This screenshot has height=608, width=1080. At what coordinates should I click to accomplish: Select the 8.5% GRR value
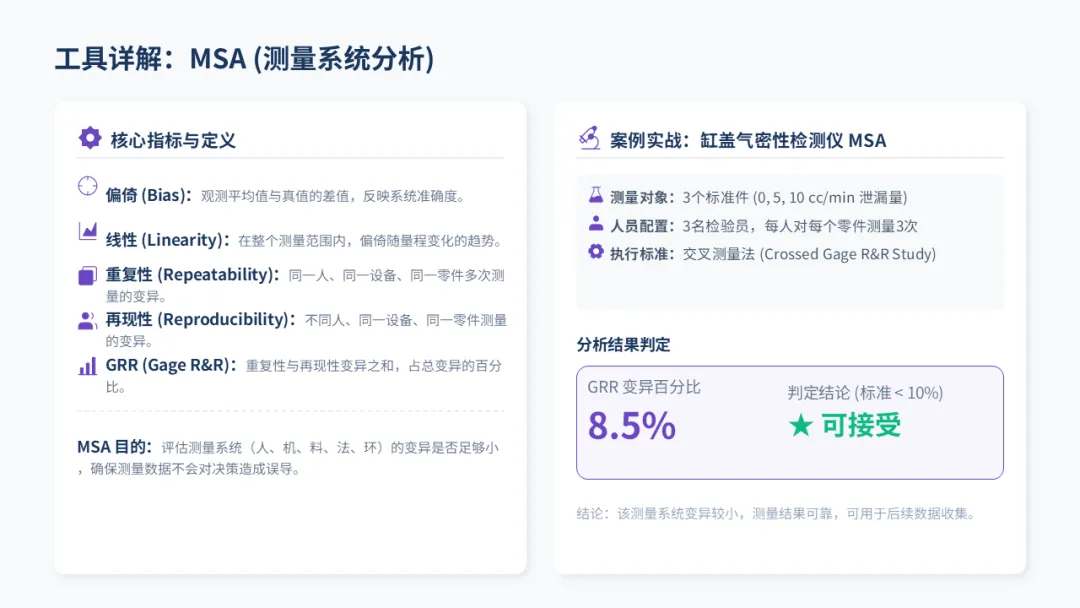(x=631, y=426)
